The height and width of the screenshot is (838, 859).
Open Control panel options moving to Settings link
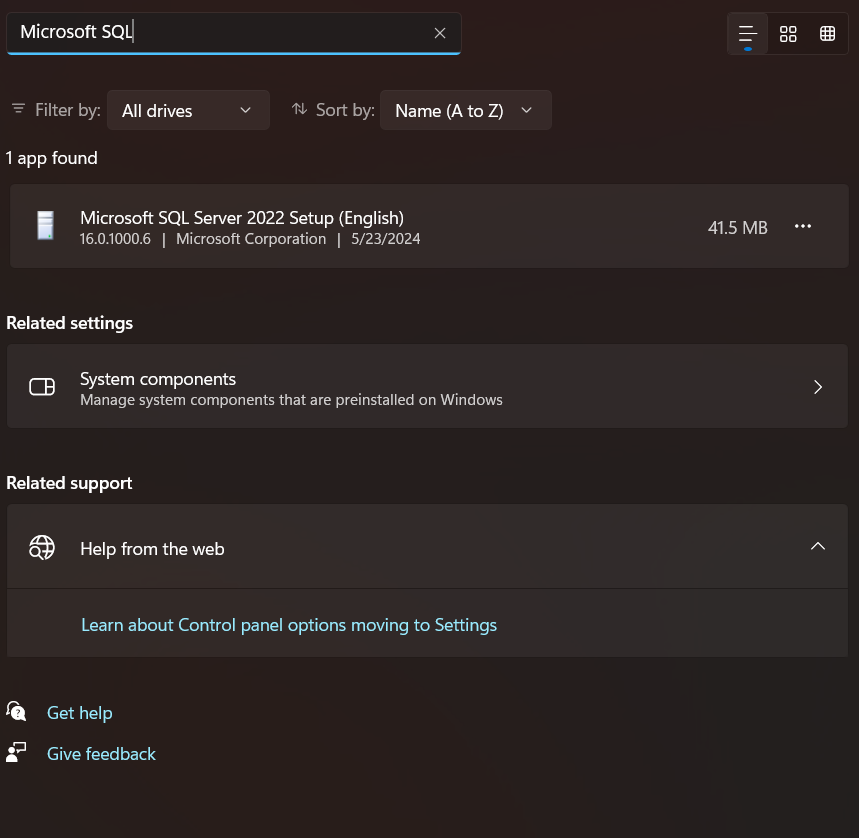289,625
